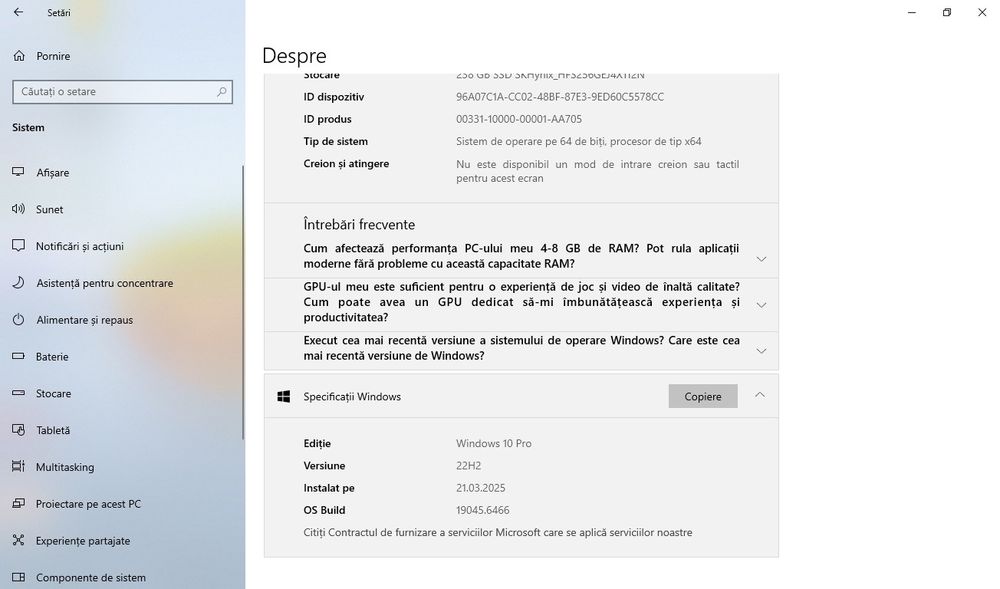Image resolution: width=1000 pixels, height=589 pixels.
Task: Select the version value 22H2
Action: point(469,465)
